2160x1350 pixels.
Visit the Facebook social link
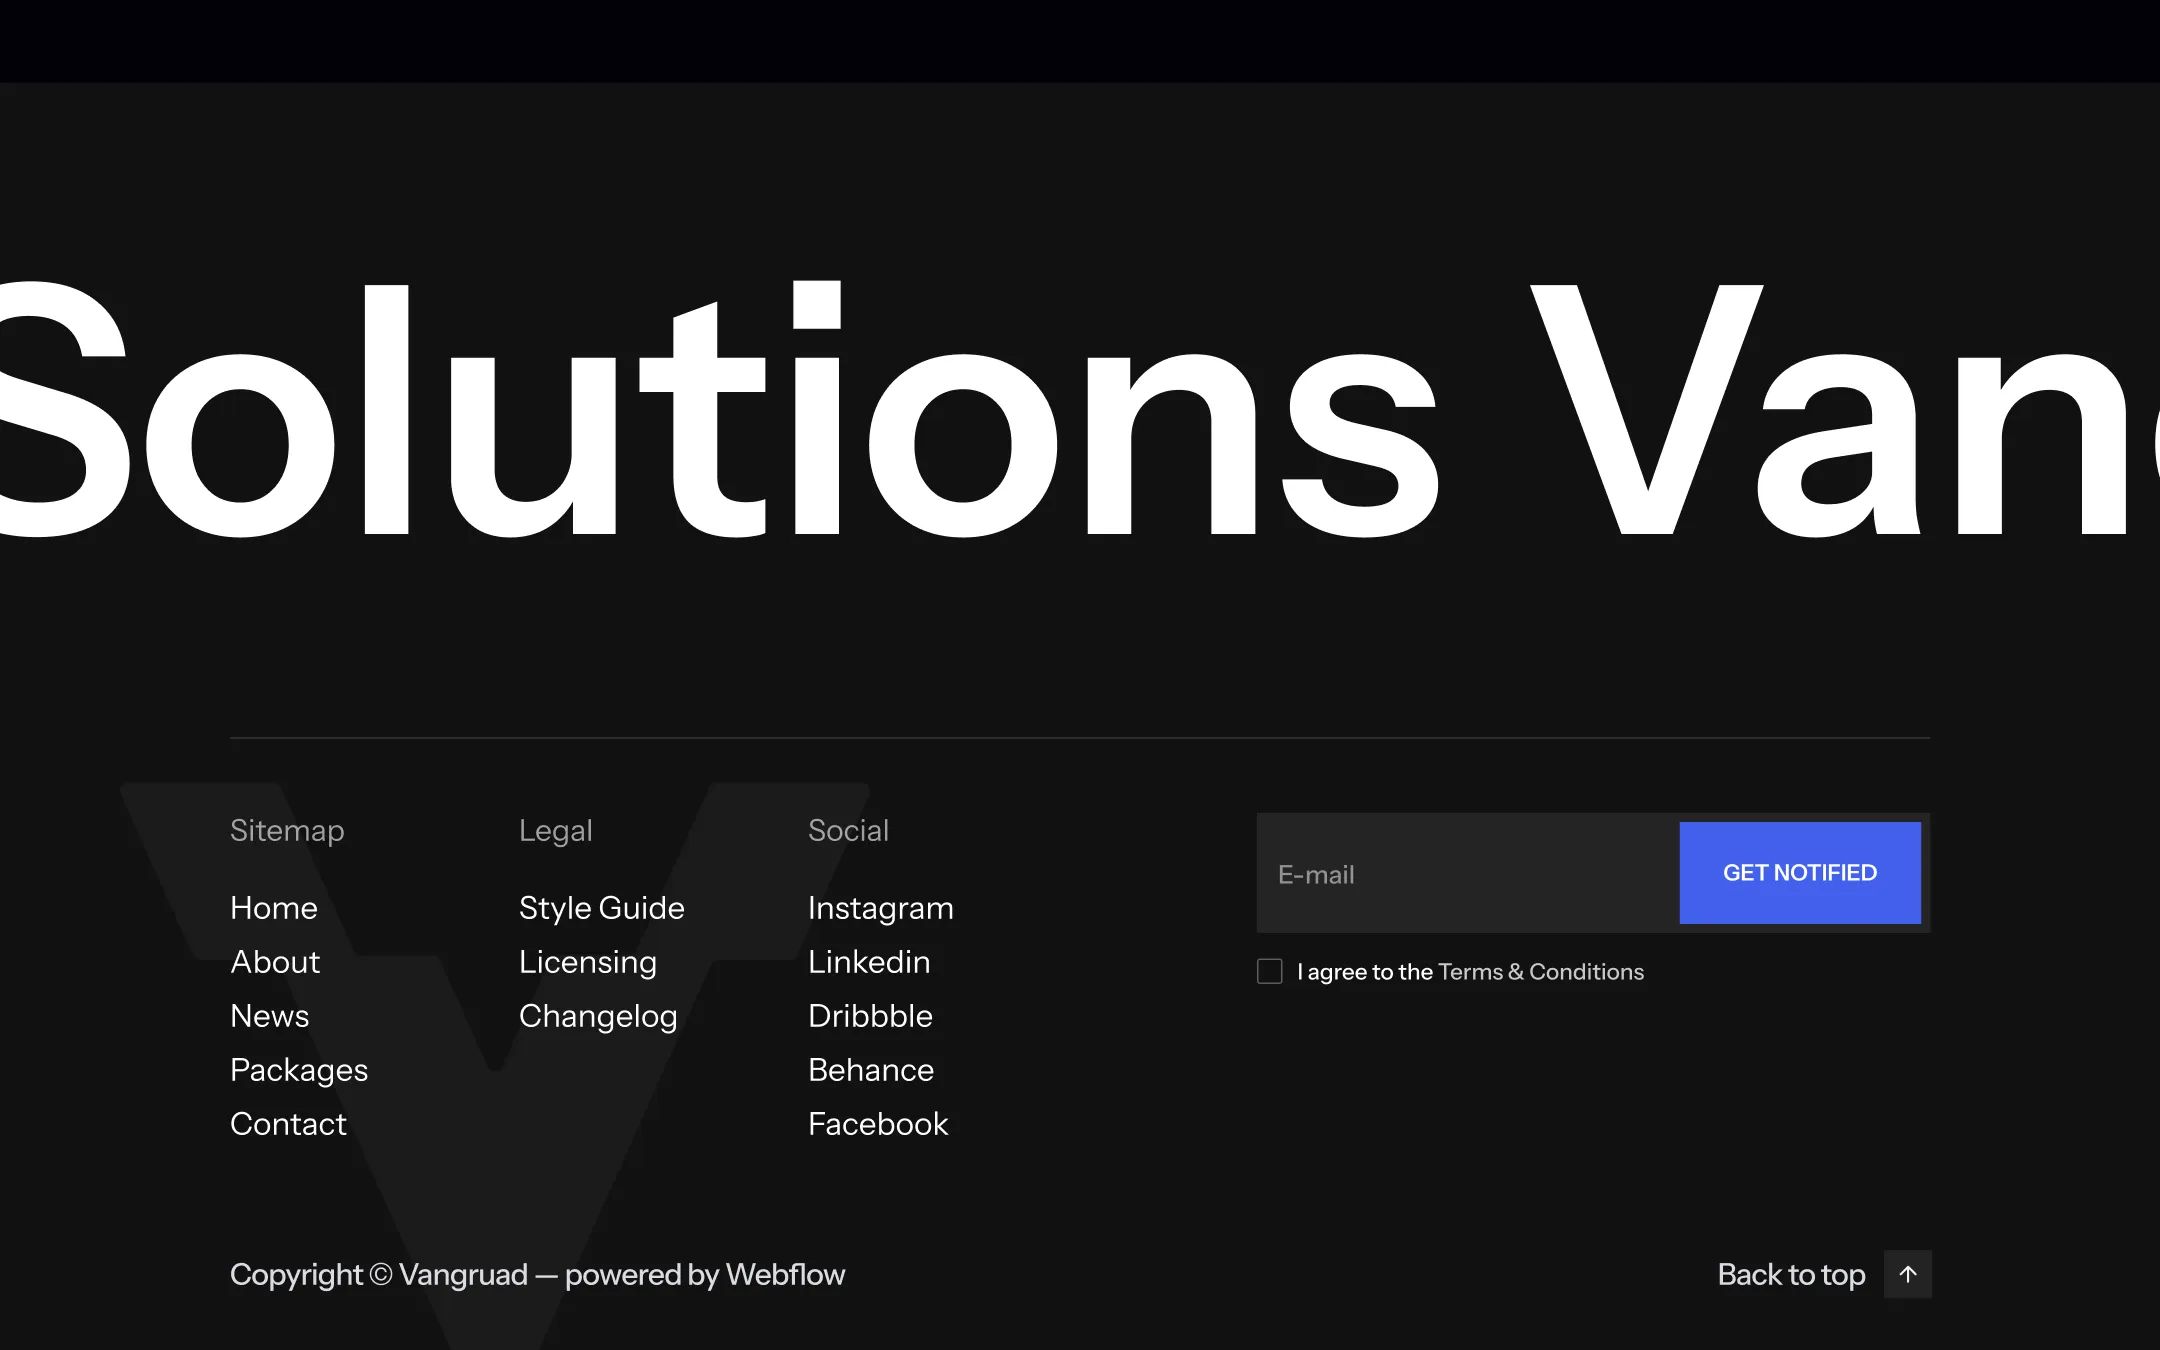pyautogui.click(x=878, y=1124)
